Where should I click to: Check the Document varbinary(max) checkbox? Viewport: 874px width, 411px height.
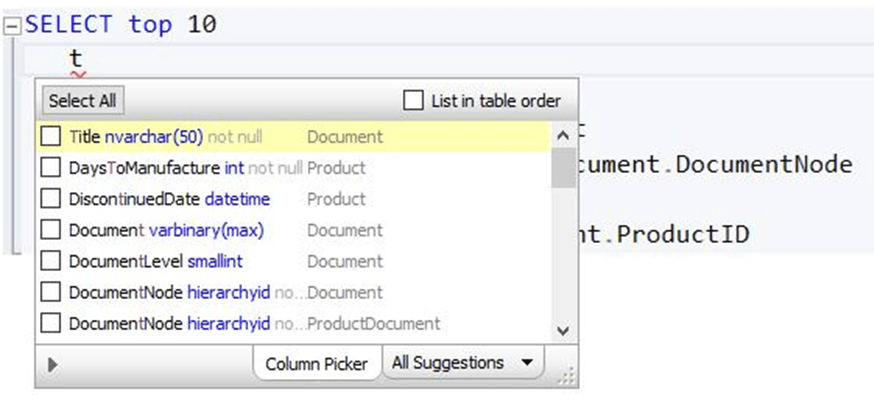[x=50, y=230]
